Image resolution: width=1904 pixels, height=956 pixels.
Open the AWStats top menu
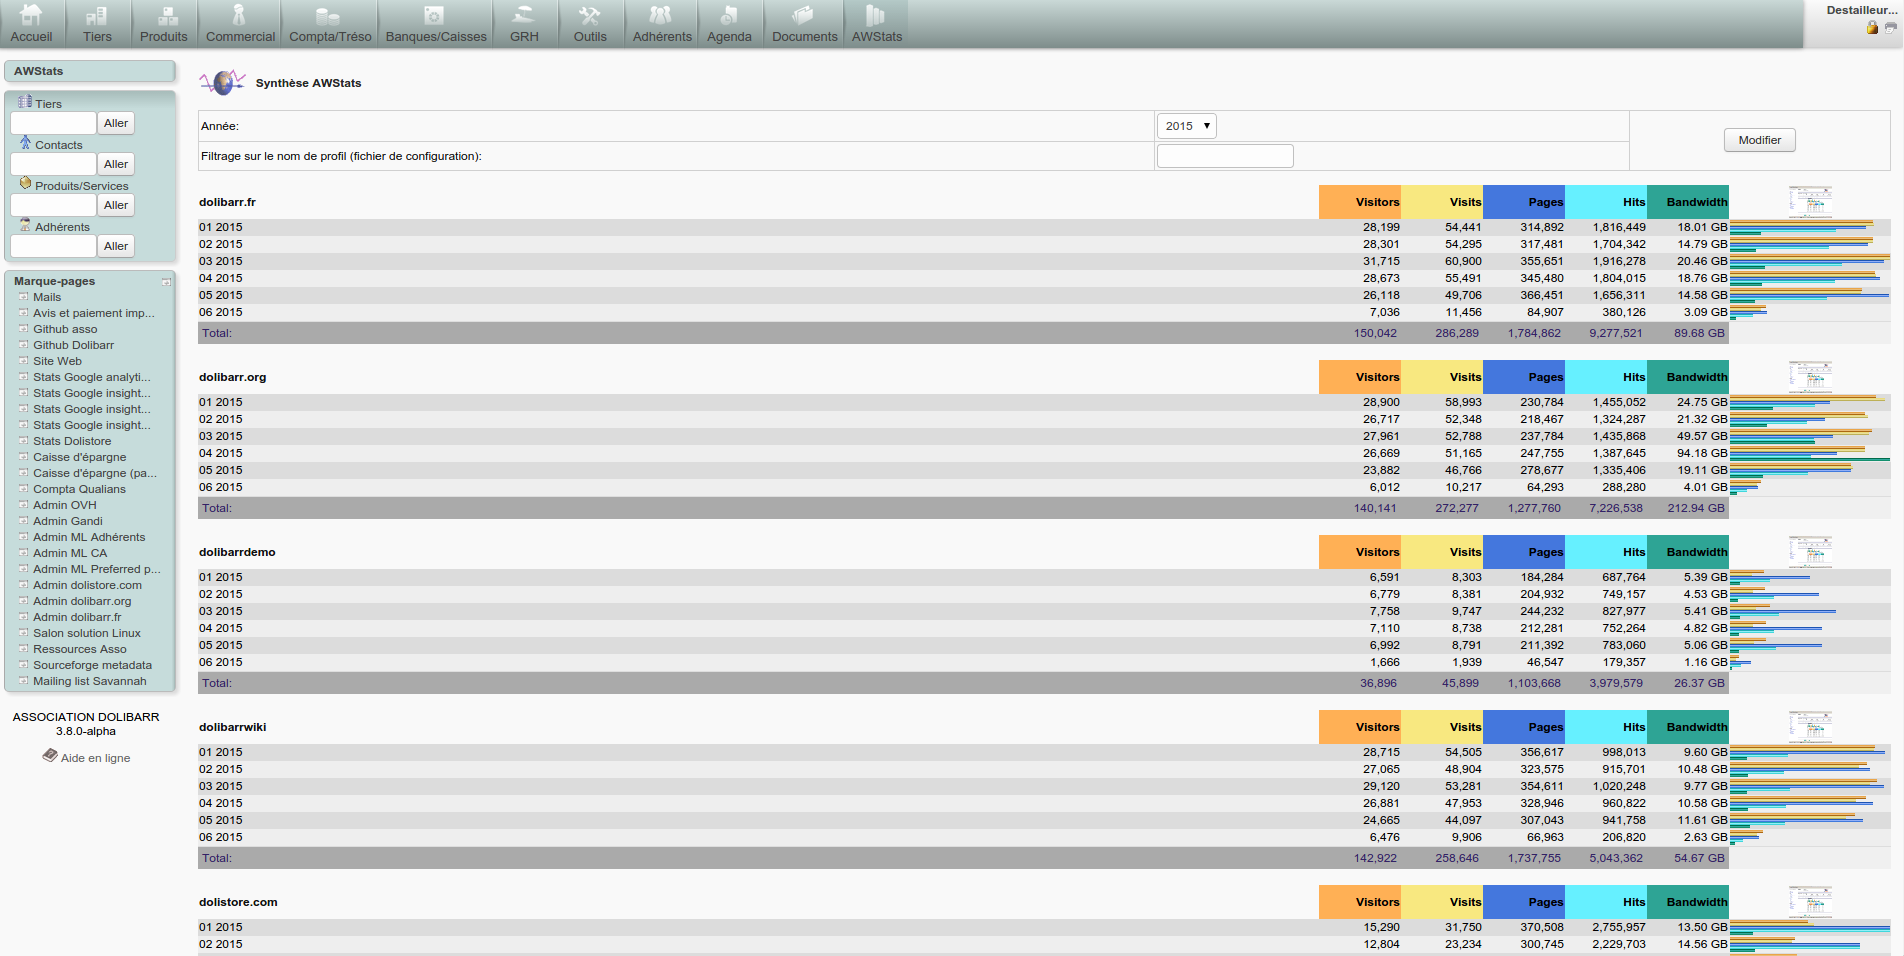click(877, 24)
